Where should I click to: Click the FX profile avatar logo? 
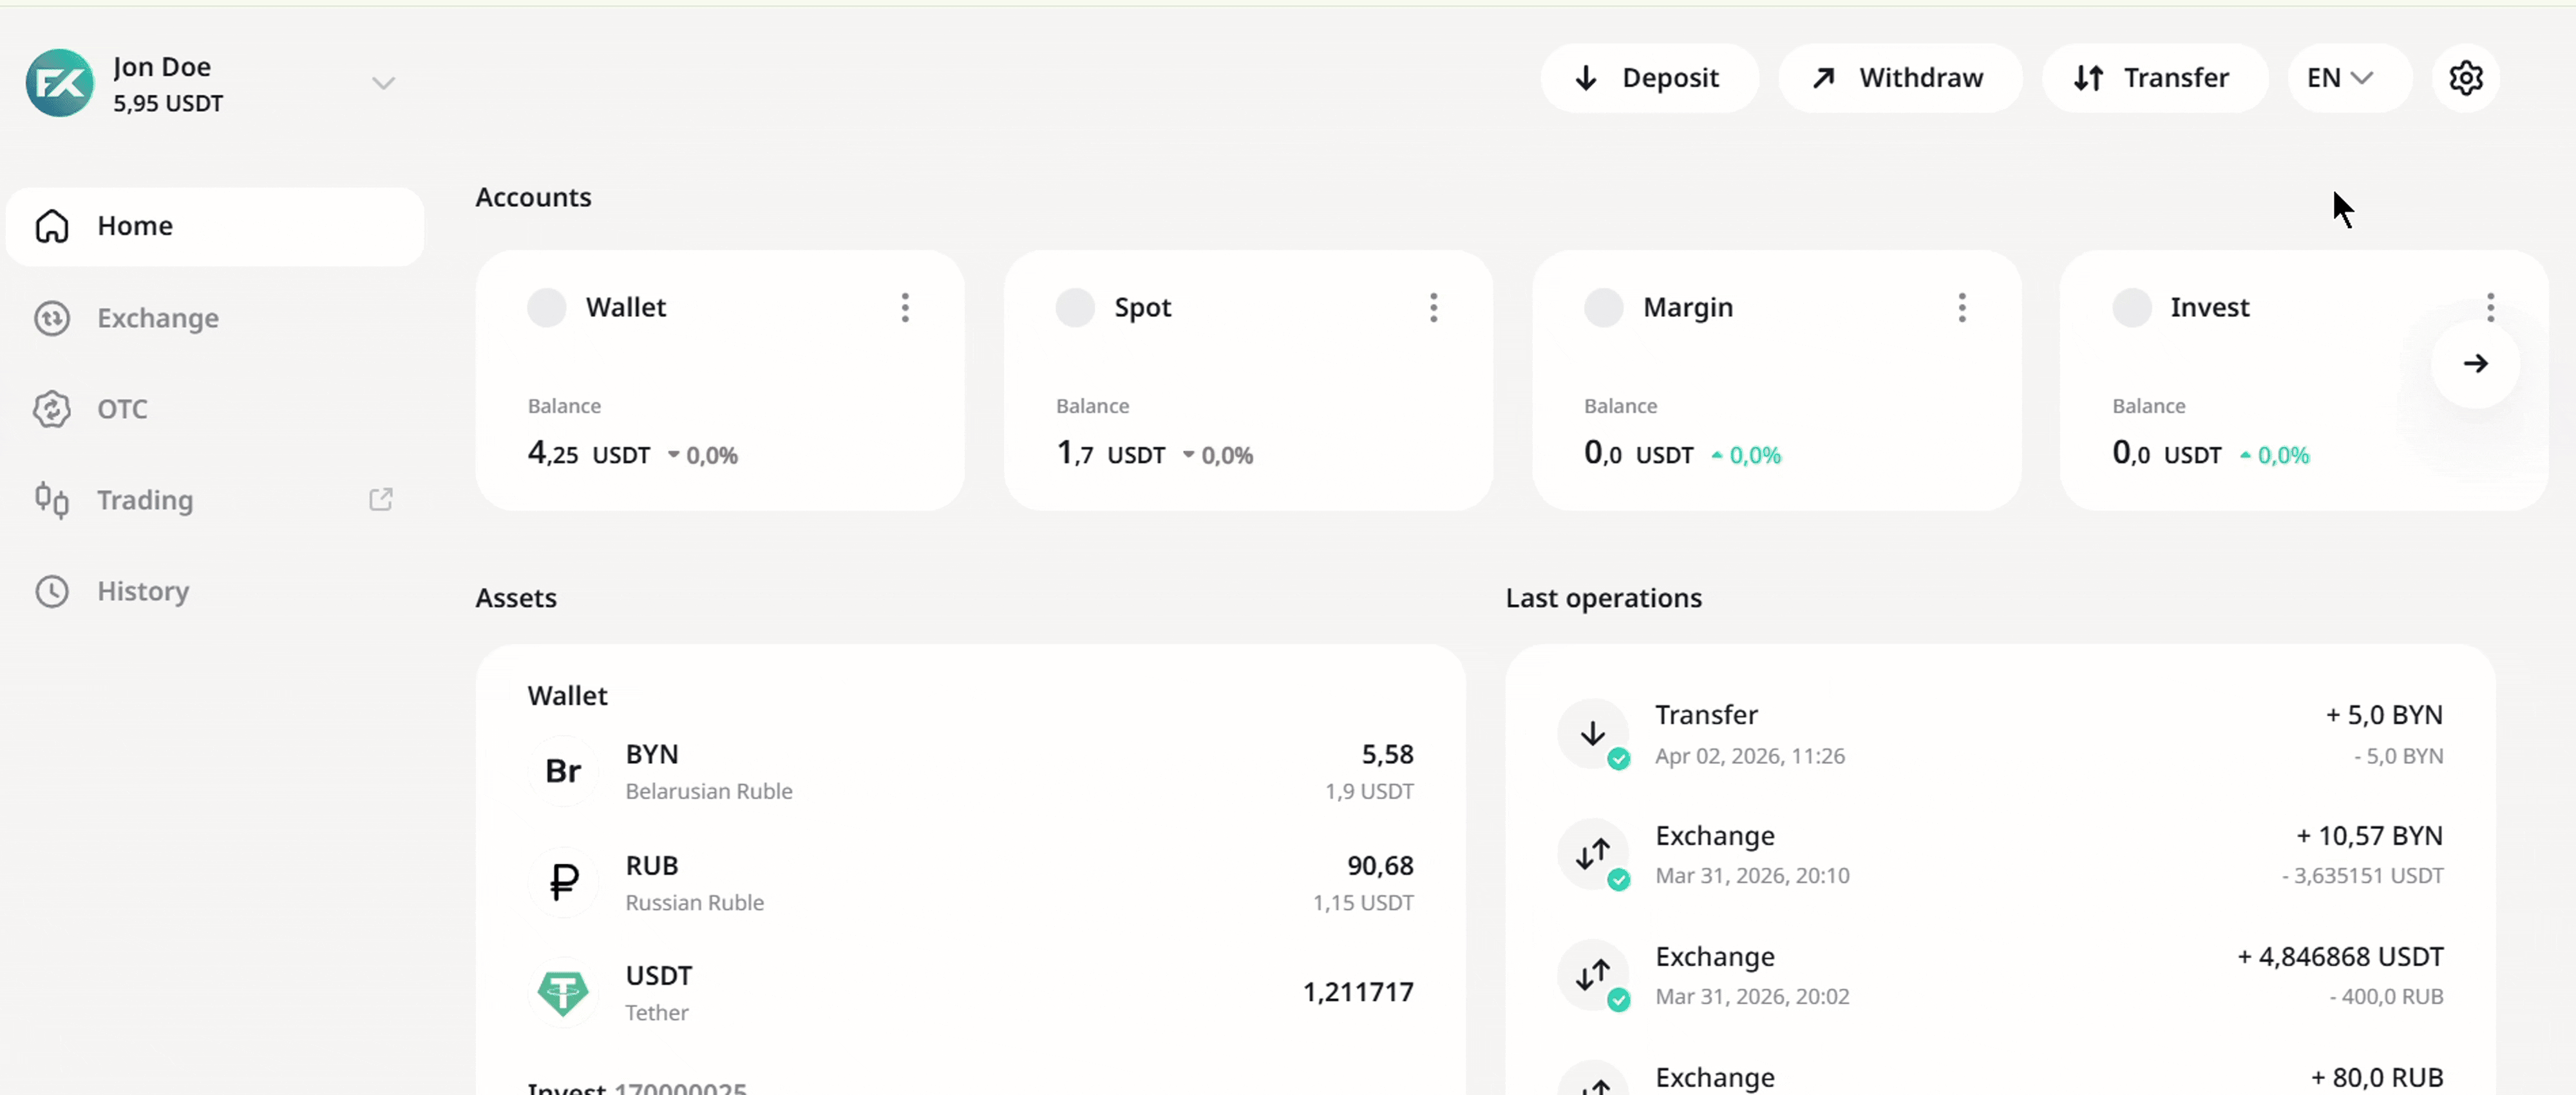pyautogui.click(x=60, y=83)
